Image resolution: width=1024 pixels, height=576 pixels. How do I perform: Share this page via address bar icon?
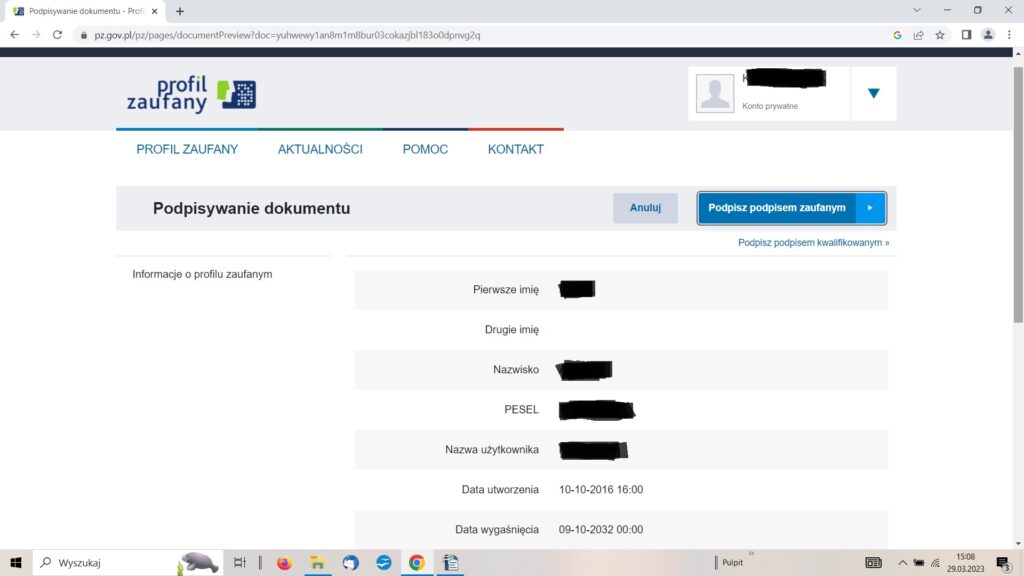[918, 35]
